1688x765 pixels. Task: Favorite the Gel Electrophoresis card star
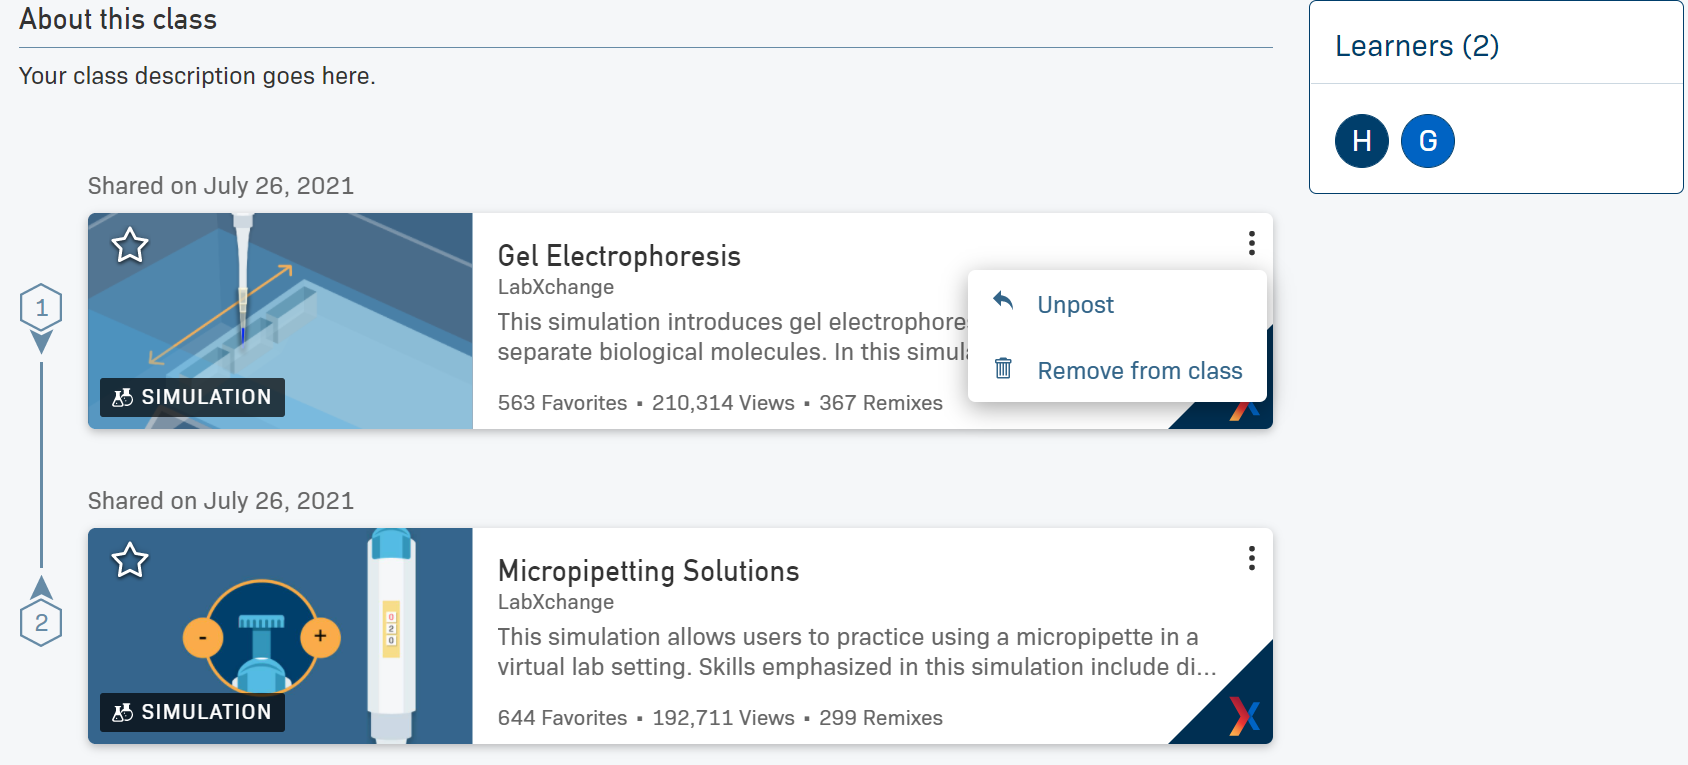[x=130, y=245]
